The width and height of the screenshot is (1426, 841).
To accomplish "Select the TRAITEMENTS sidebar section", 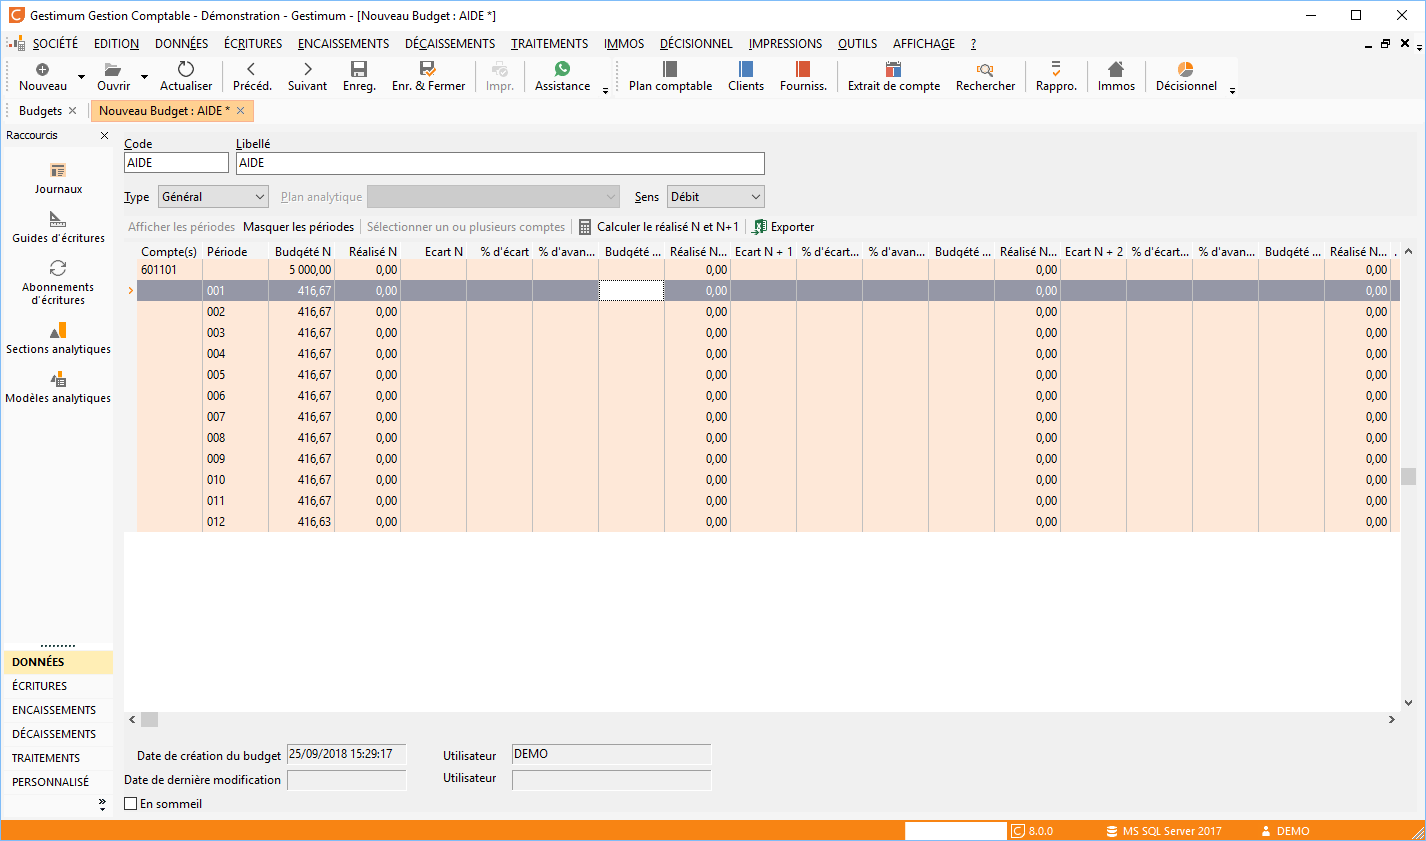I will (58, 758).
